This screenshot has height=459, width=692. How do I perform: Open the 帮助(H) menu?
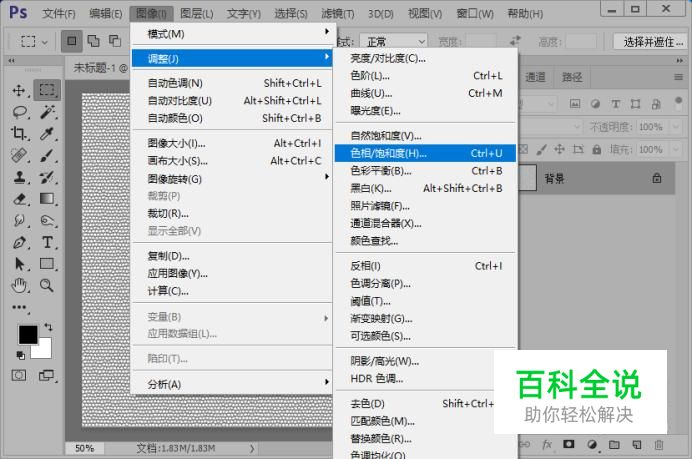[x=525, y=14]
